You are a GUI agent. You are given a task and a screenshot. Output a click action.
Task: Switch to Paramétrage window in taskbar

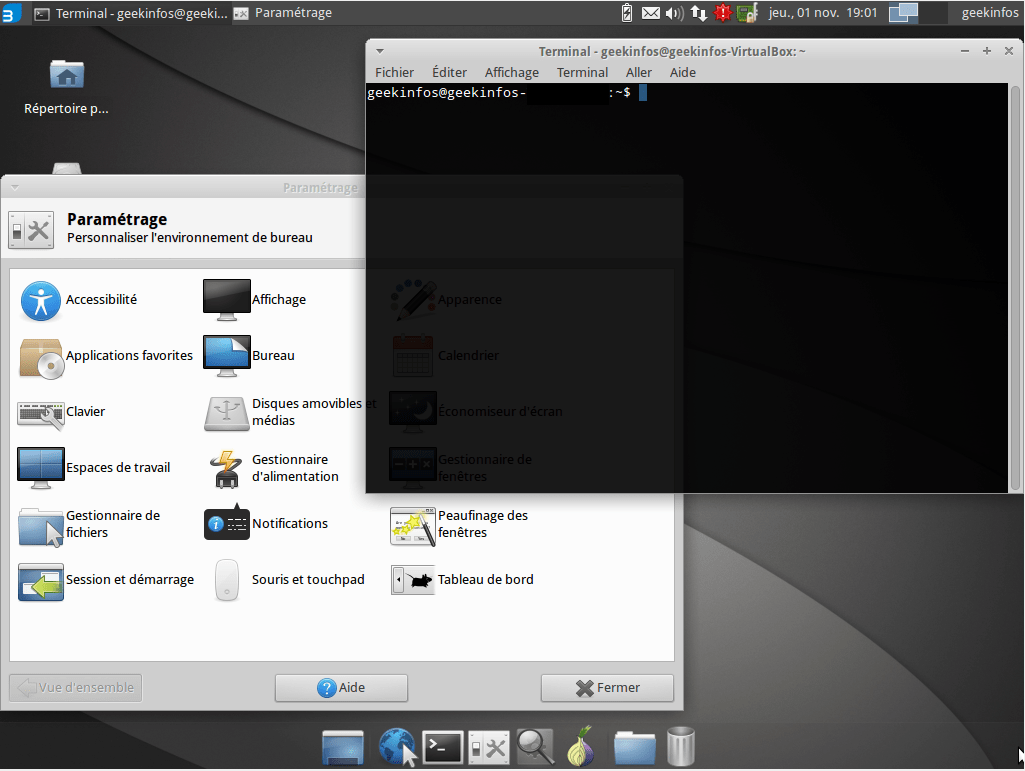[x=283, y=13]
